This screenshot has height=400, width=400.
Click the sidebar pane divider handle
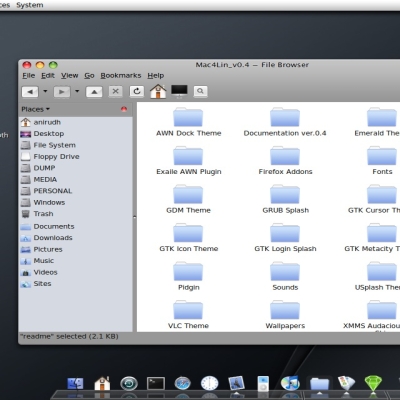(135, 217)
